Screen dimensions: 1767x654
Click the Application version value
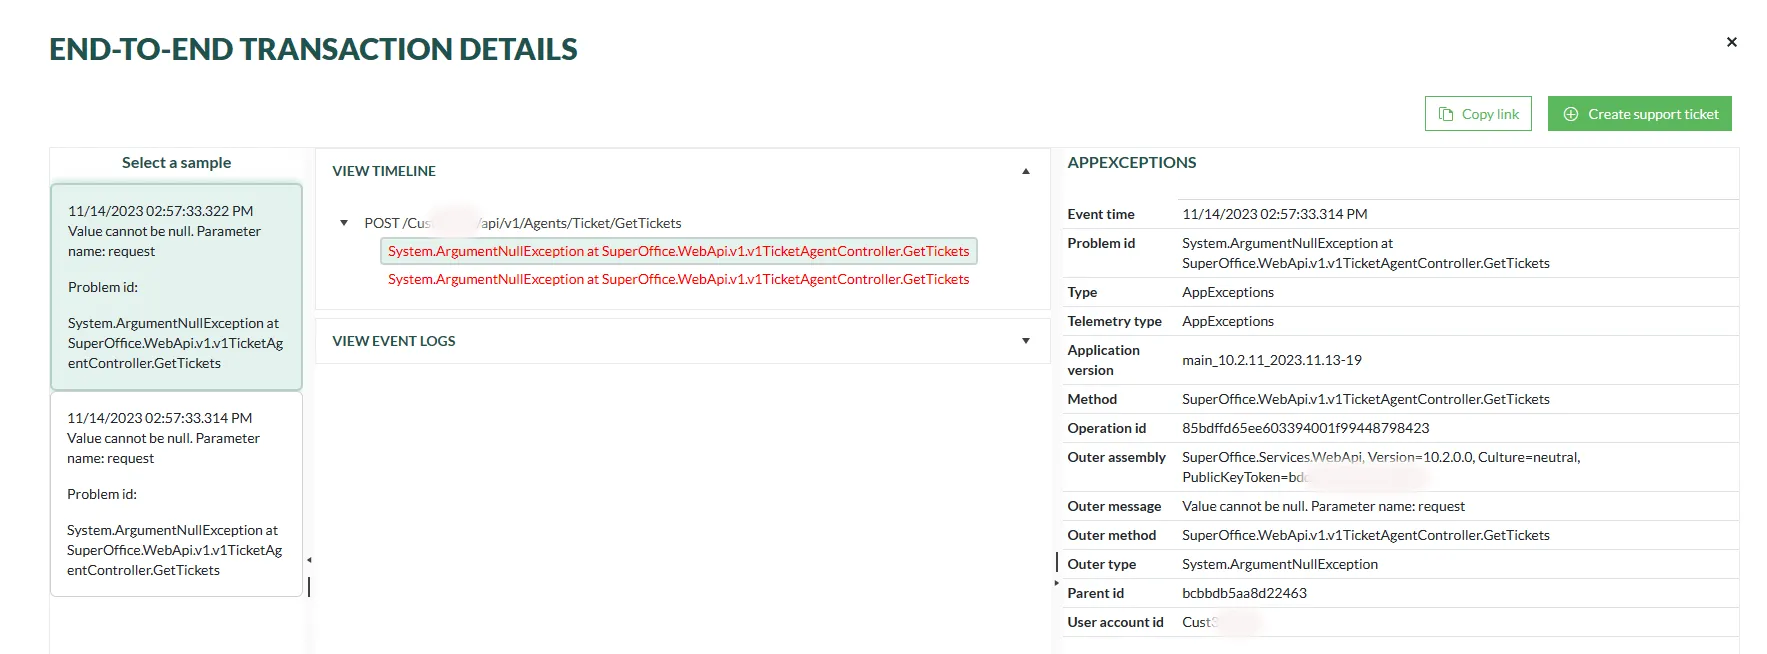(1271, 360)
